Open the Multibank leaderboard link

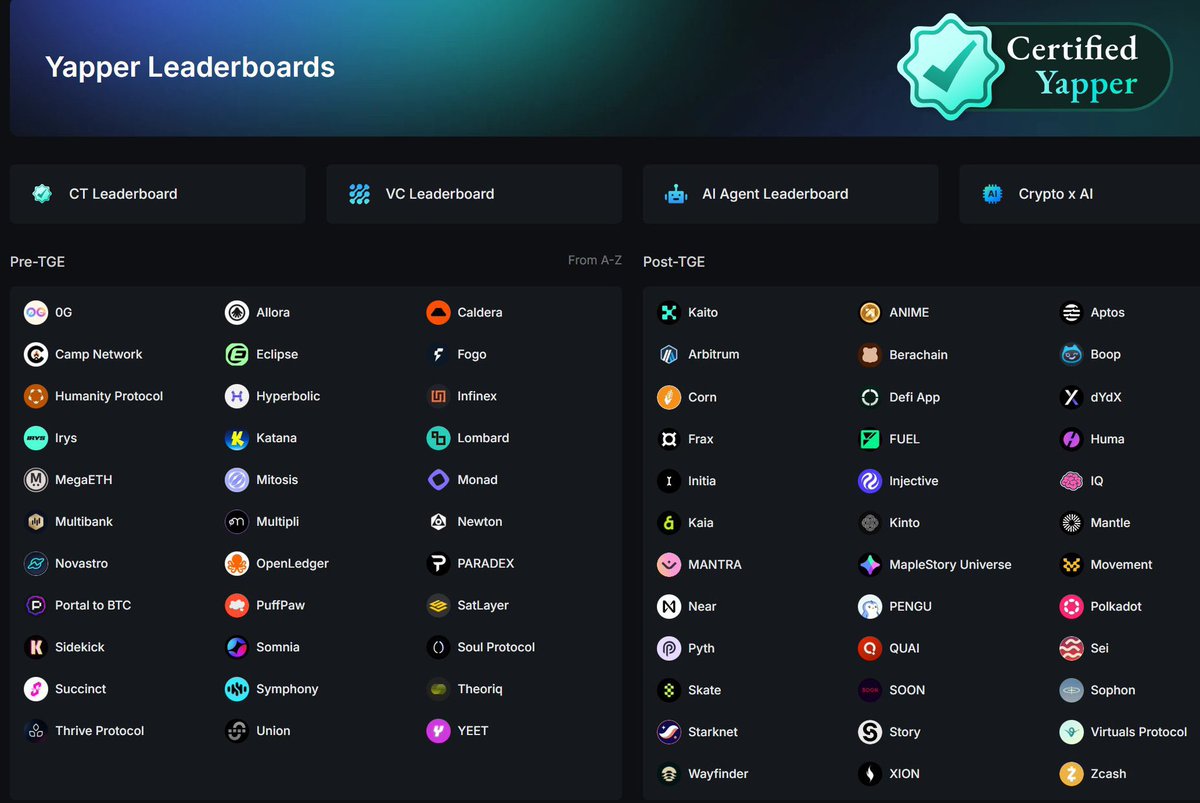(68, 522)
